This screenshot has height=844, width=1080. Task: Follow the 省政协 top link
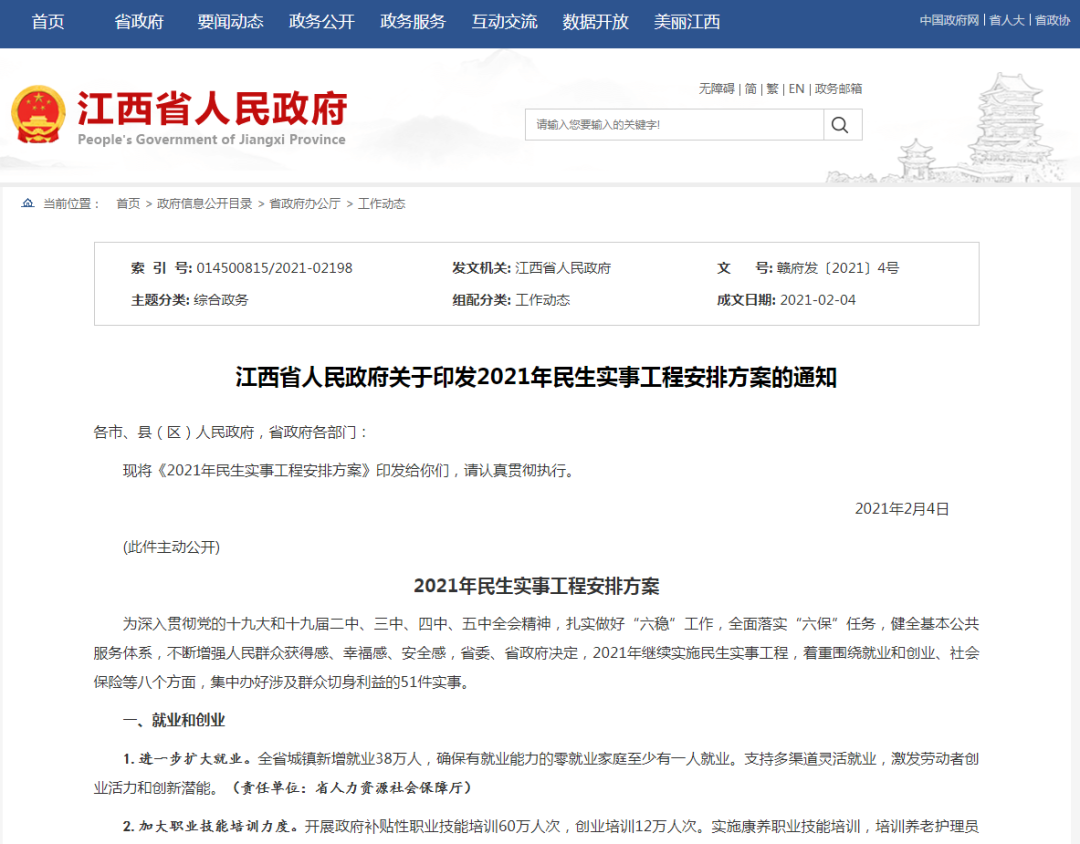click(x=1052, y=21)
